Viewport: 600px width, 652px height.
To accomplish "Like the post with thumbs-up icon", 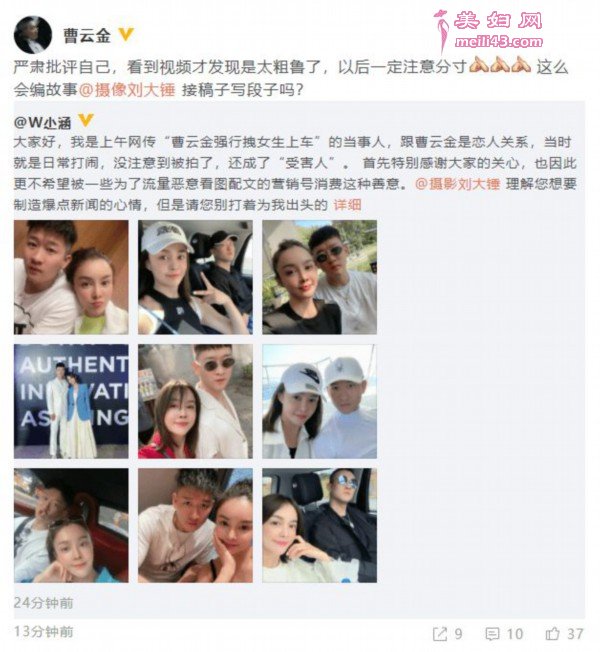I will click(x=553, y=634).
